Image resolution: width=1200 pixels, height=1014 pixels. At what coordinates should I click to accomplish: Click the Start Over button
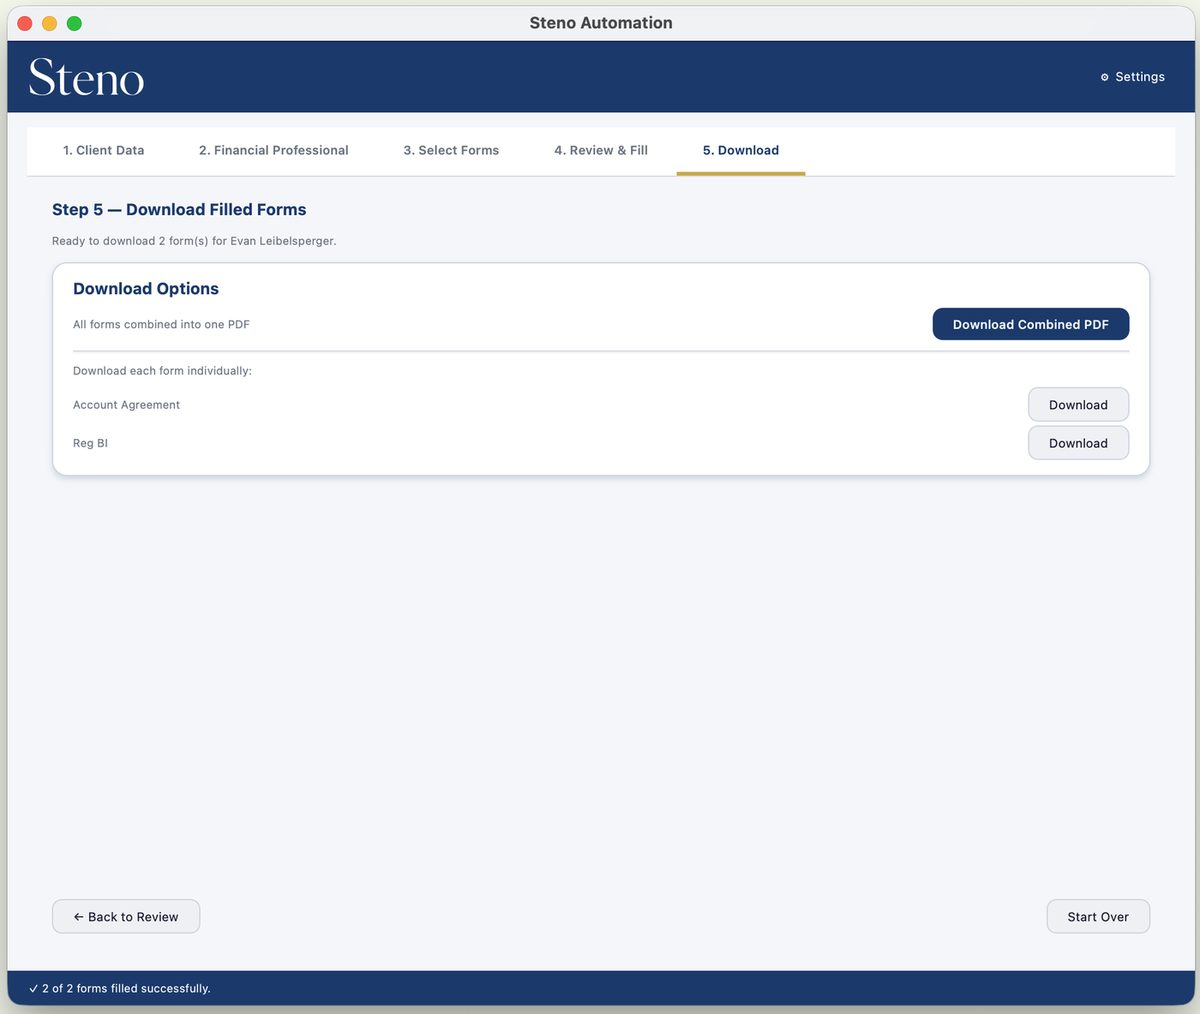tap(1098, 917)
